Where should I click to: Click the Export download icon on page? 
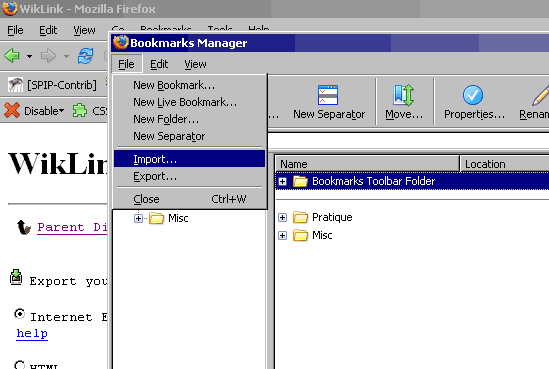click(16, 277)
